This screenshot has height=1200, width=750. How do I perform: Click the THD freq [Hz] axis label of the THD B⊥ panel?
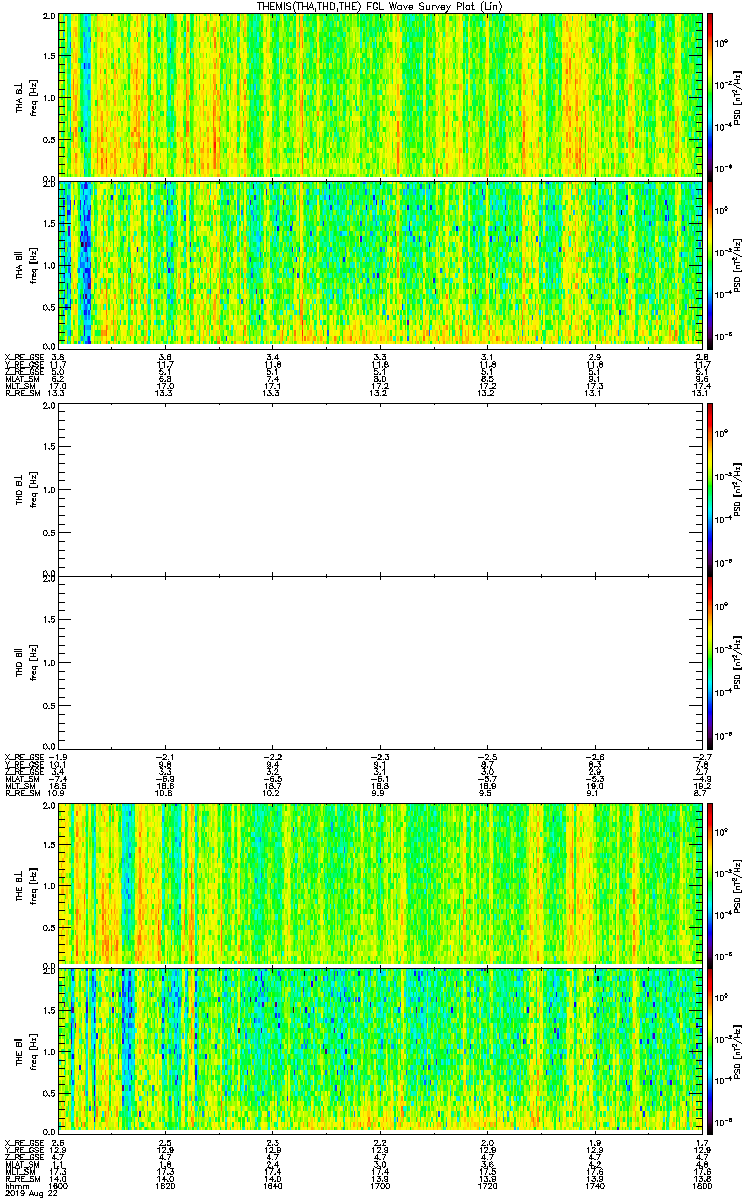point(32,489)
